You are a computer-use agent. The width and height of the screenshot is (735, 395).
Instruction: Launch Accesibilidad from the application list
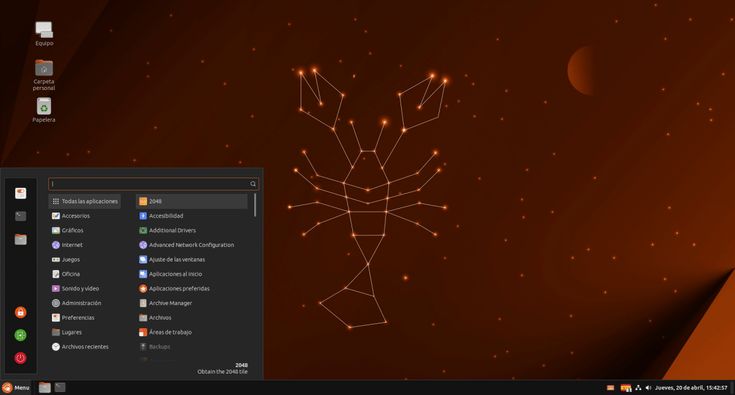pyautogui.click(x=192, y=216)
